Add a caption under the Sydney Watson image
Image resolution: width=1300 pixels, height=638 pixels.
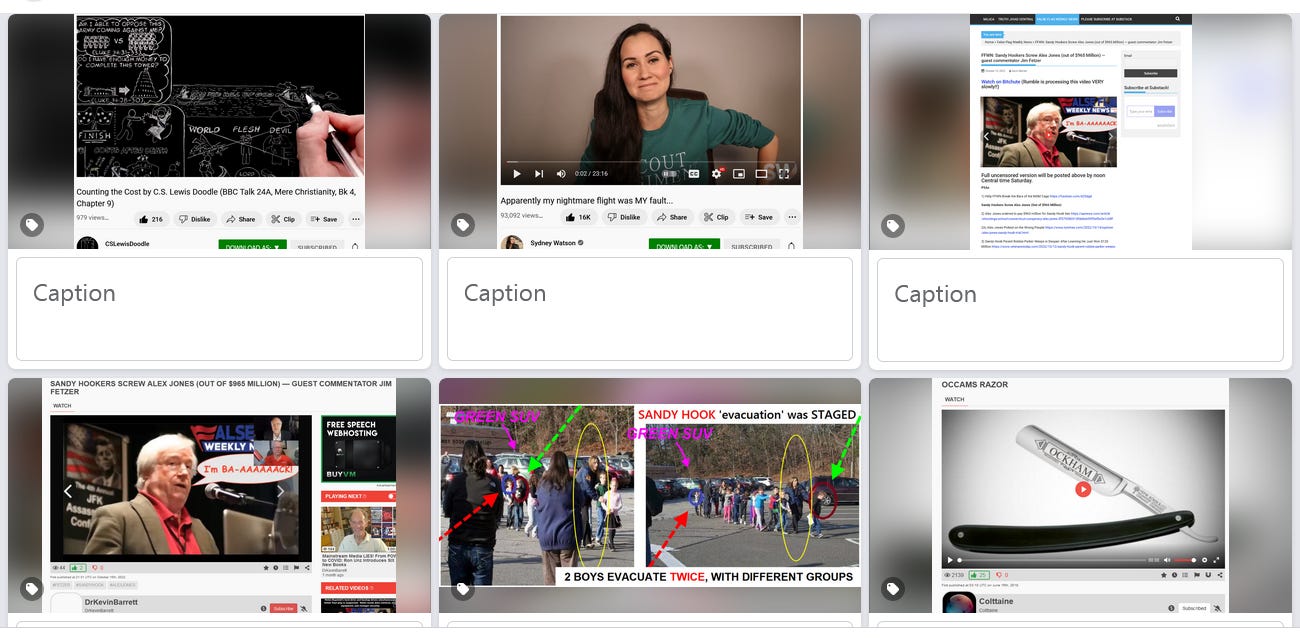(x=650, y=309)
